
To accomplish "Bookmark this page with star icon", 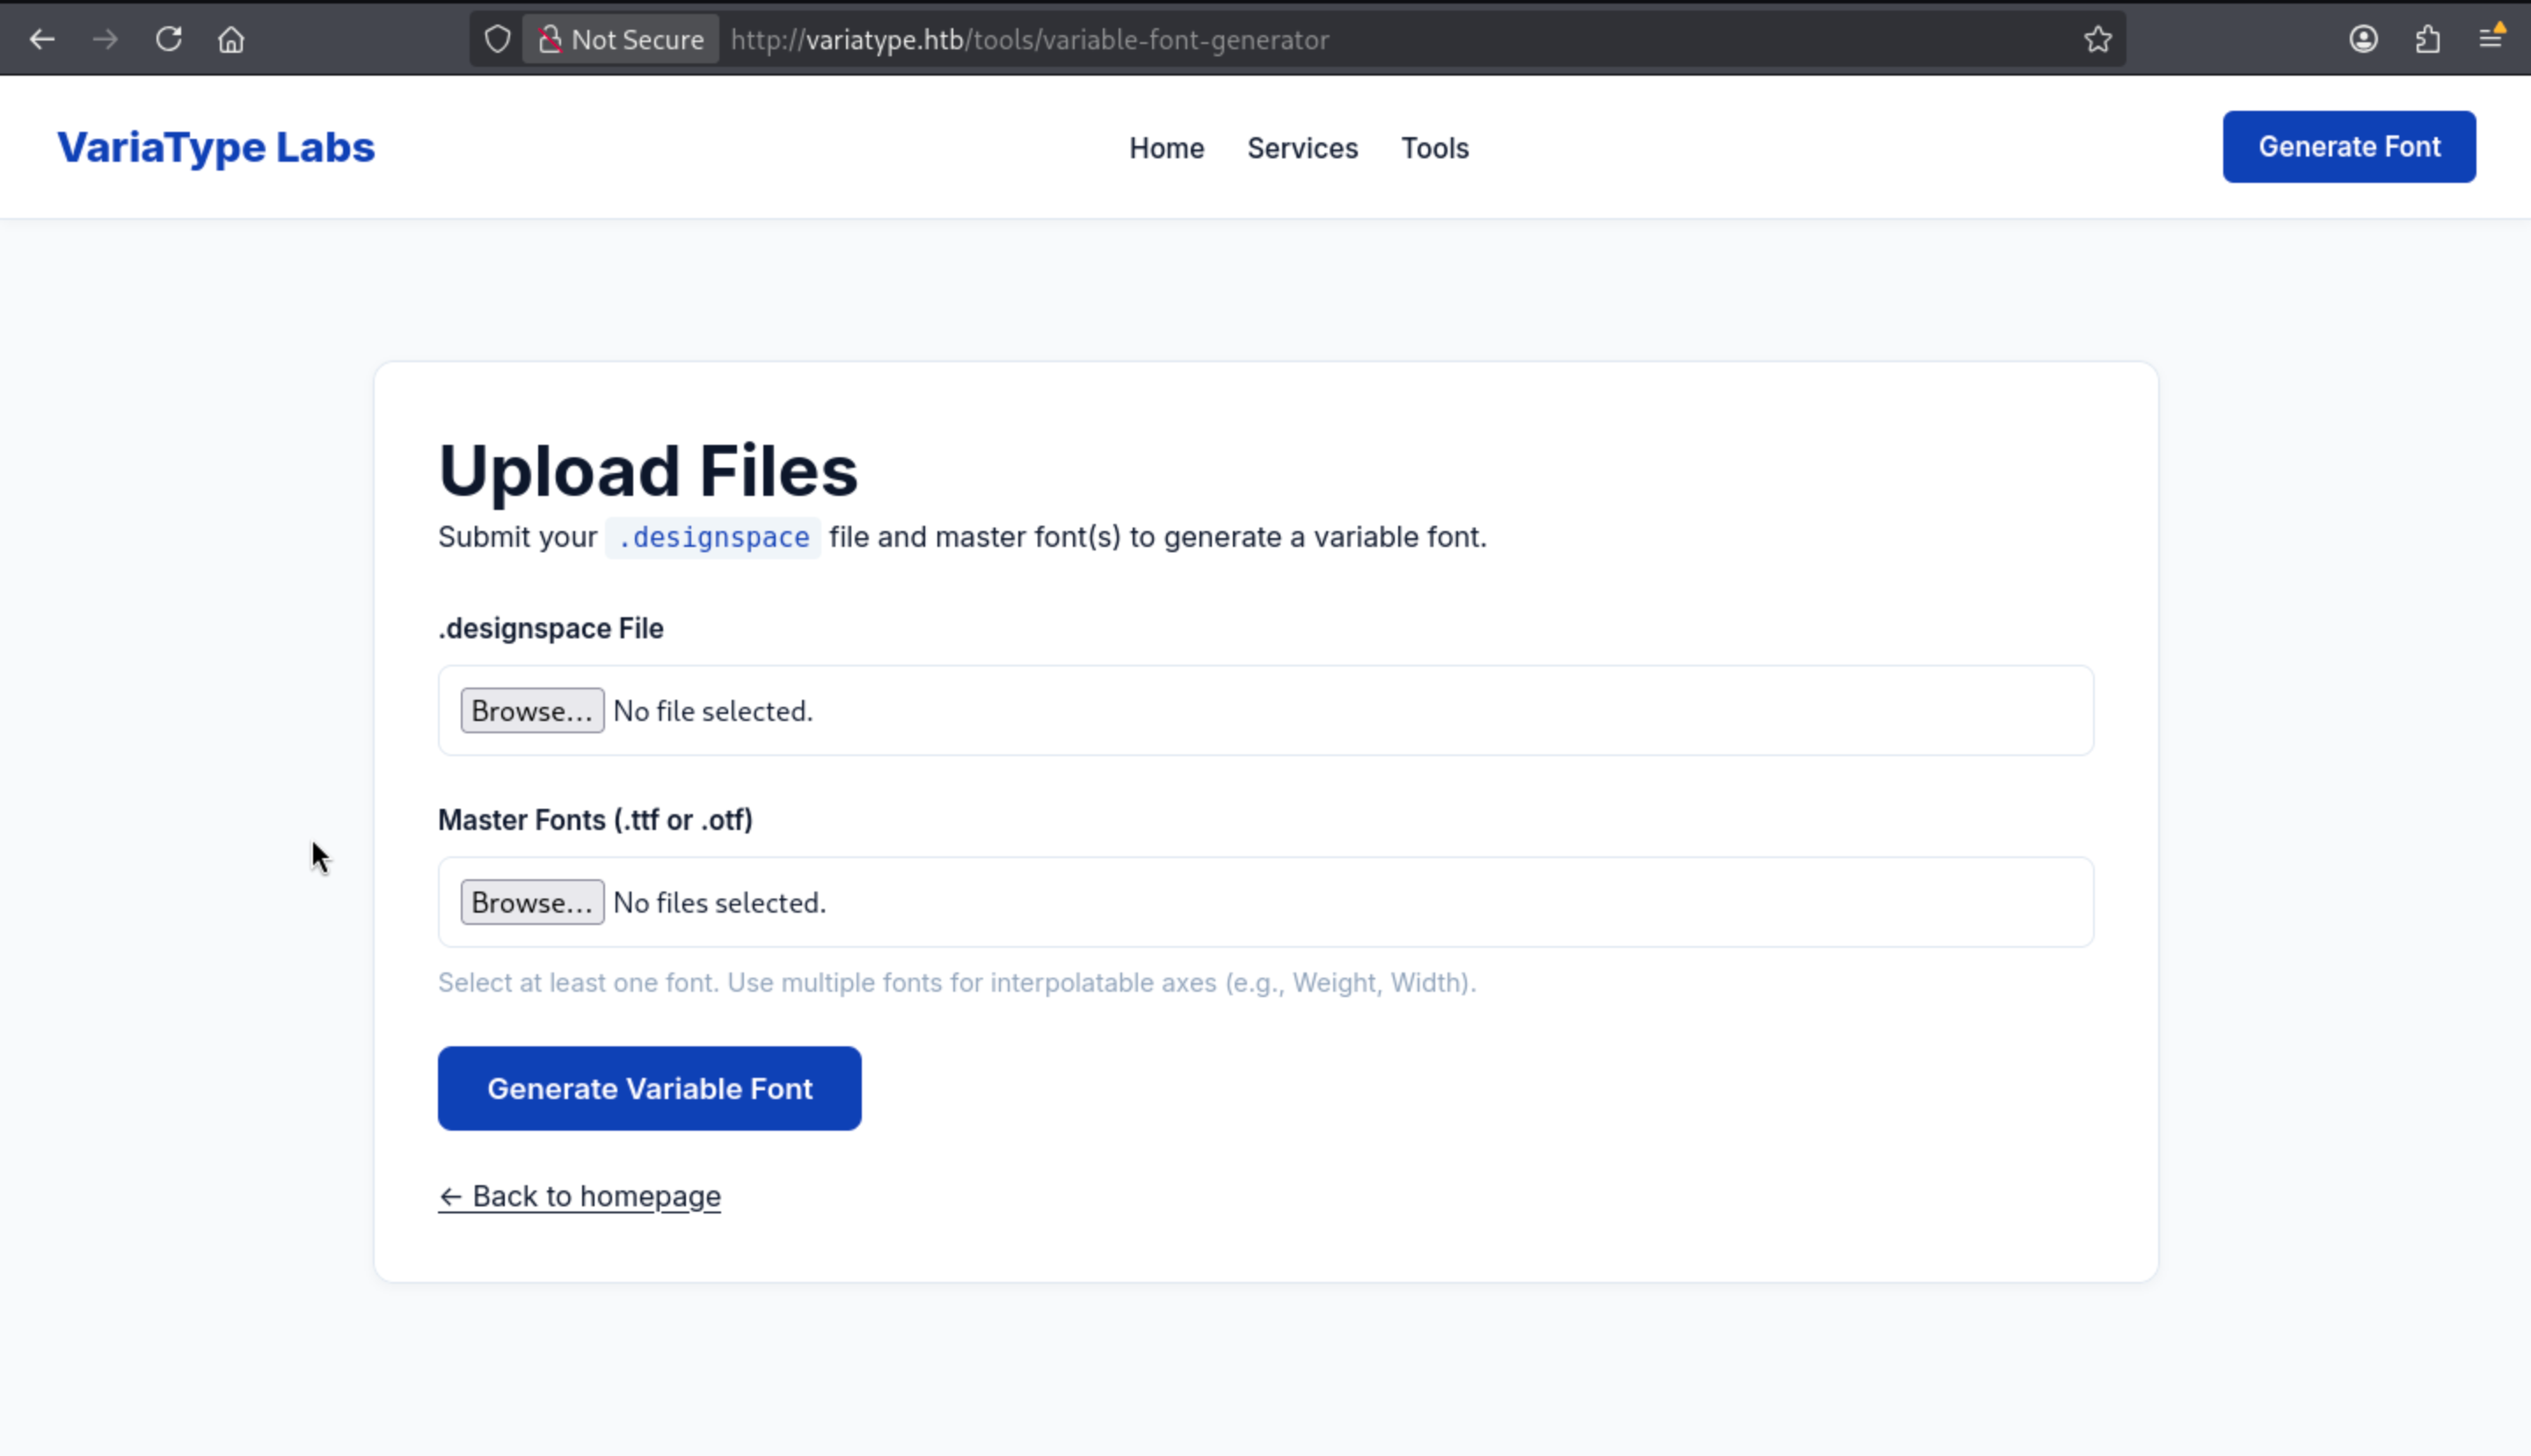I will pyautogui.click(x=2097, y=40).
